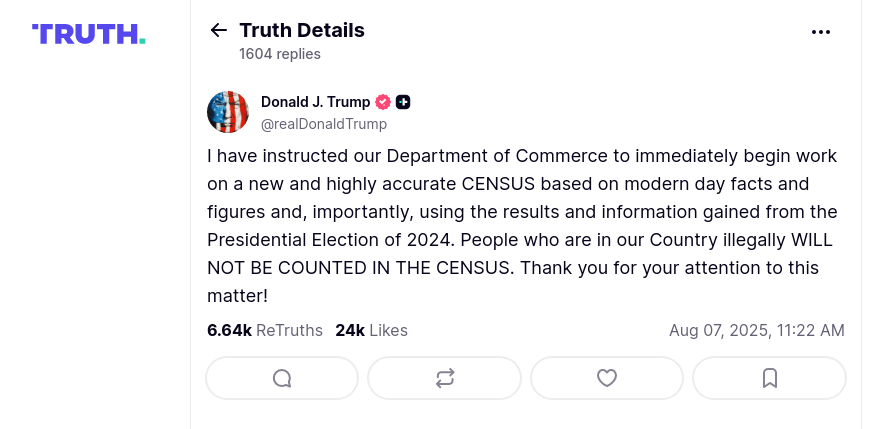The width and height of the screenshot is (880, 429).
Task: Open the three-dot more options menu
Action: 821,31
